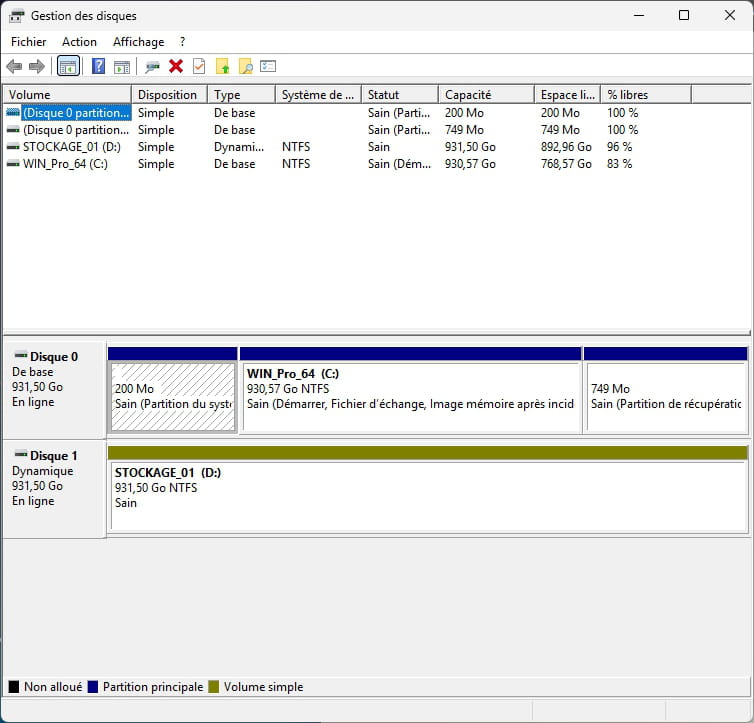Screen dimensions: 754x723
Task: Select the WIN_Pro_64 (C:) partition graphic
Action: tap(410, 396)
